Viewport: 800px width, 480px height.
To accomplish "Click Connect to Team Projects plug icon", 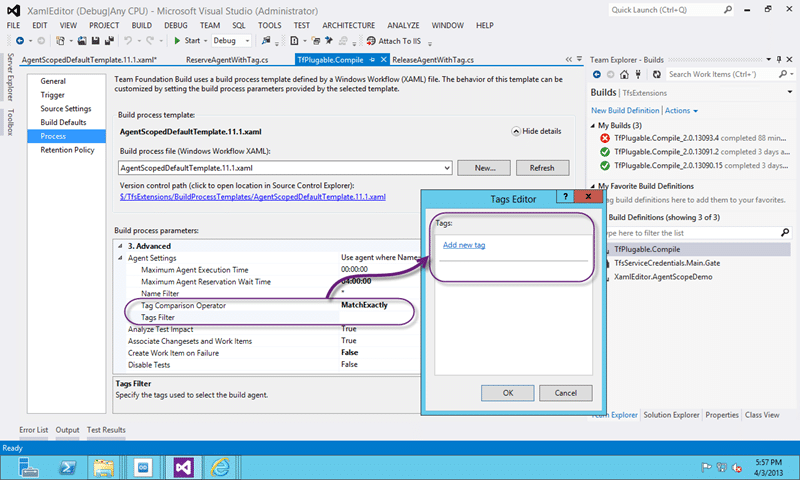I will click(638, 74).
